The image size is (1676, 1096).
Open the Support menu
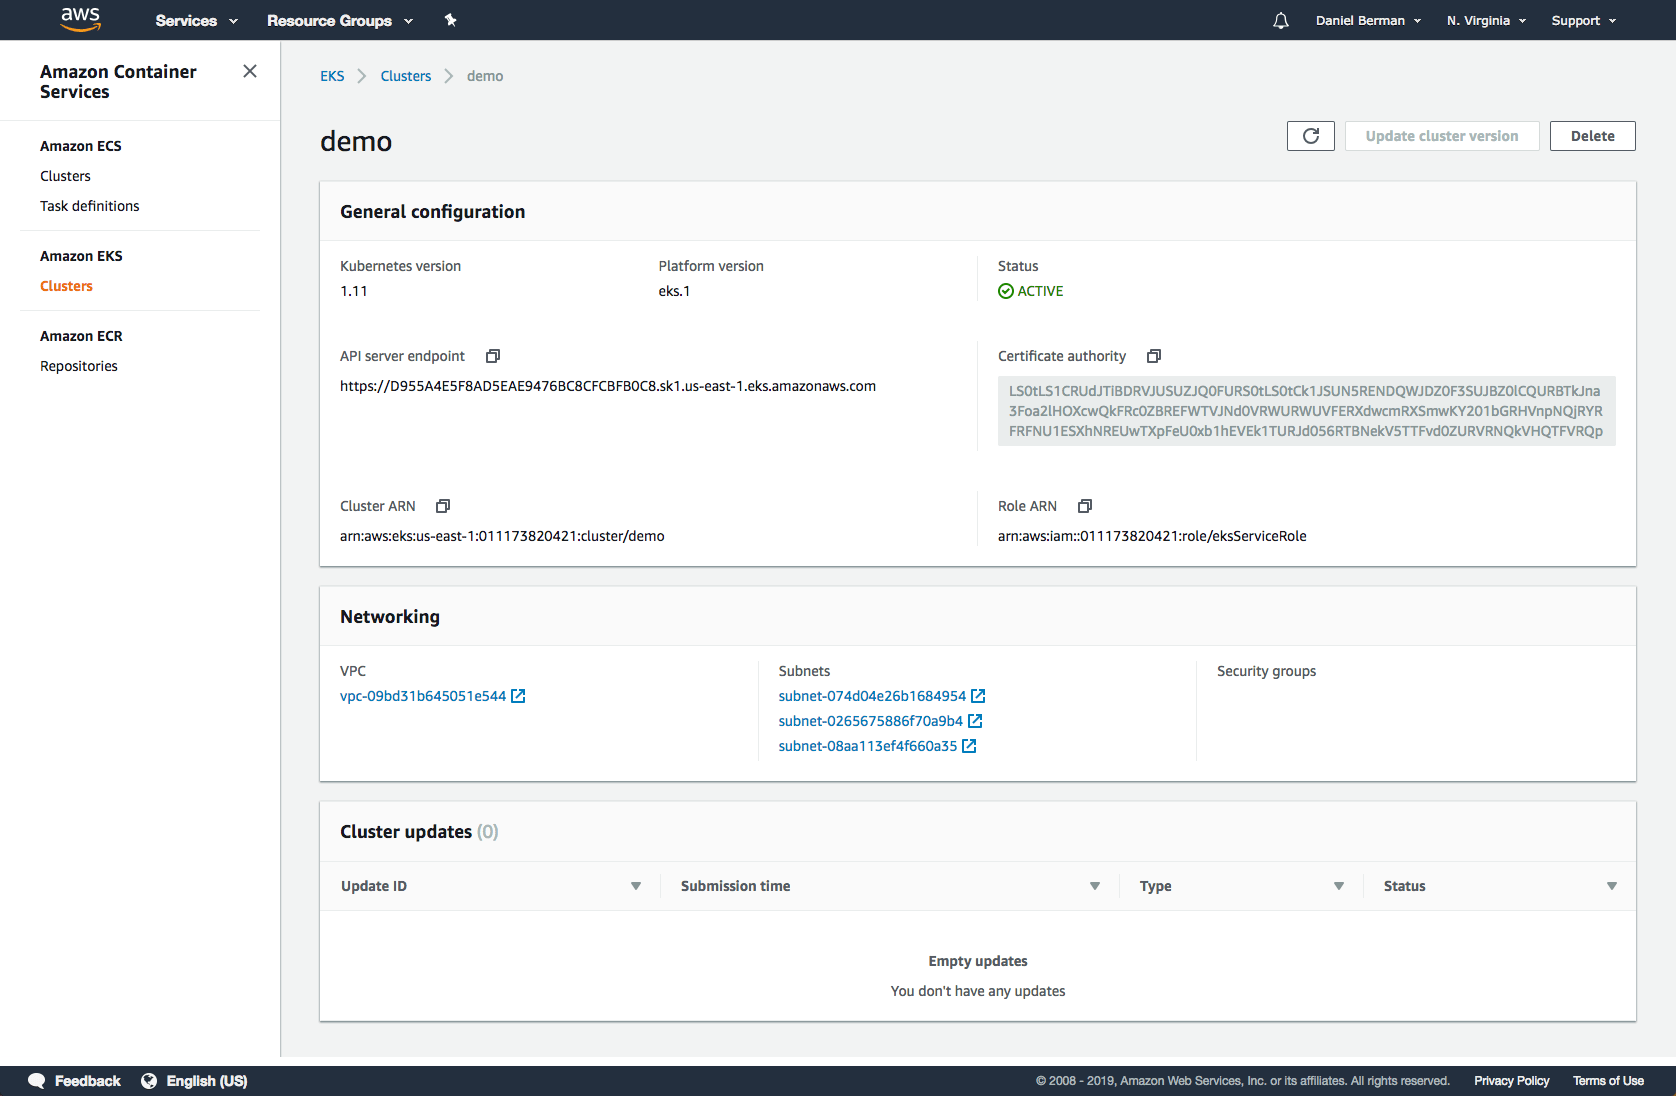coord(1584,20)
